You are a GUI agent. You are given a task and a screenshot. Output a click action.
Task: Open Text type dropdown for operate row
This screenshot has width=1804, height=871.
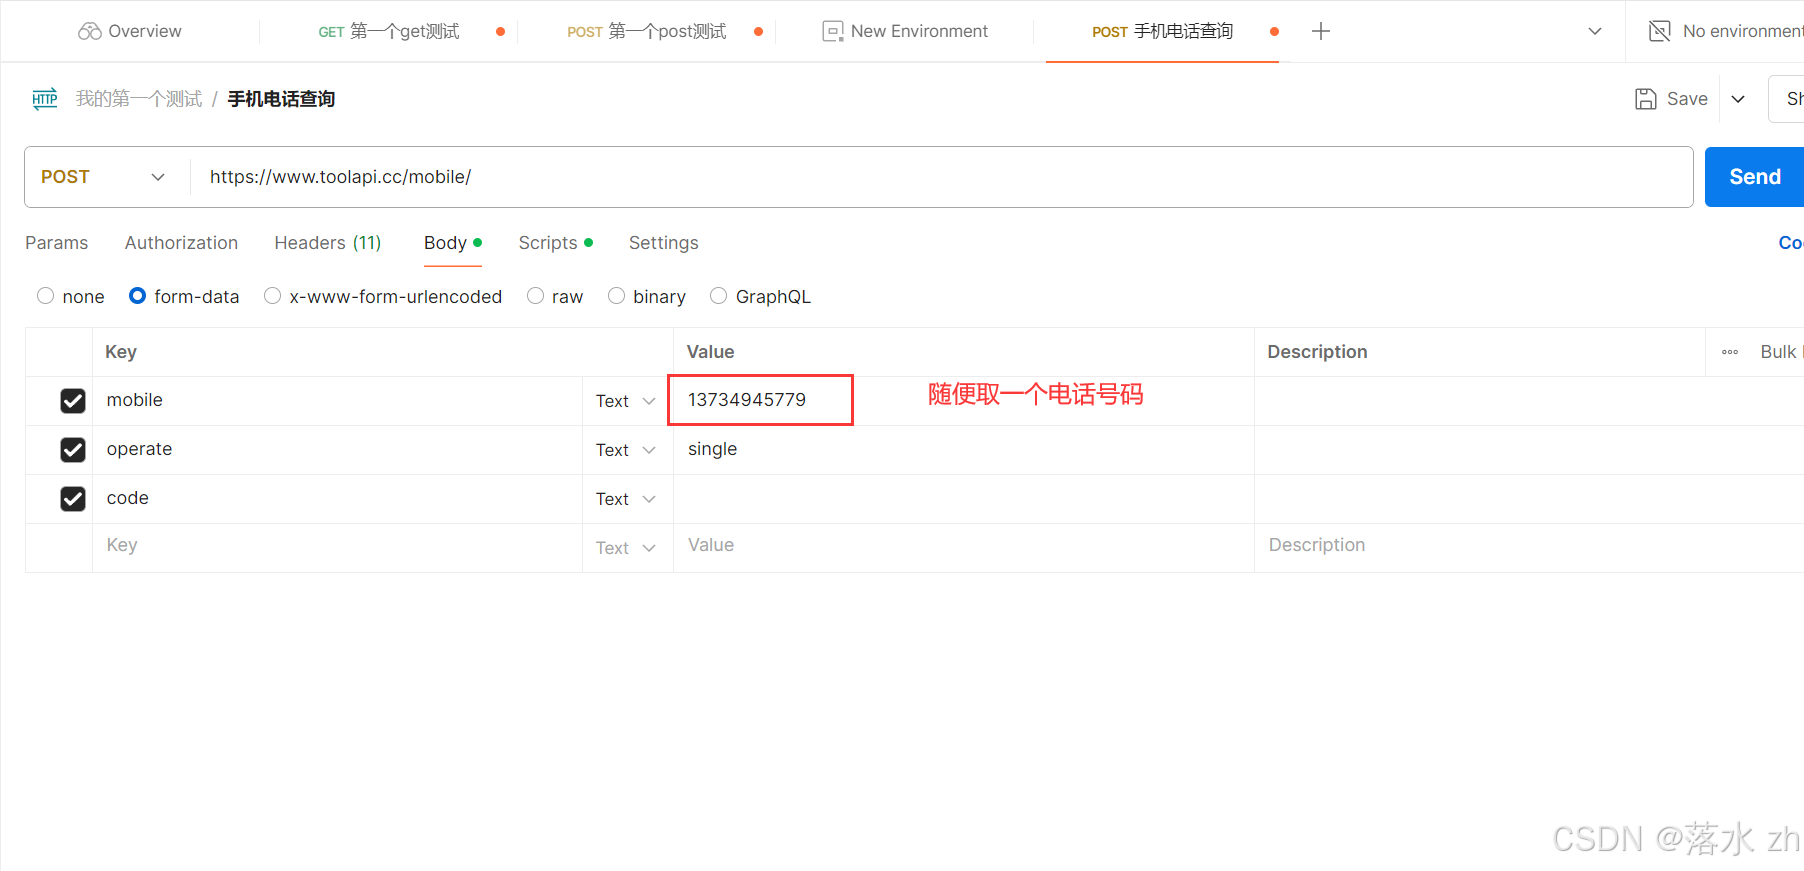(x=626, y=450)
